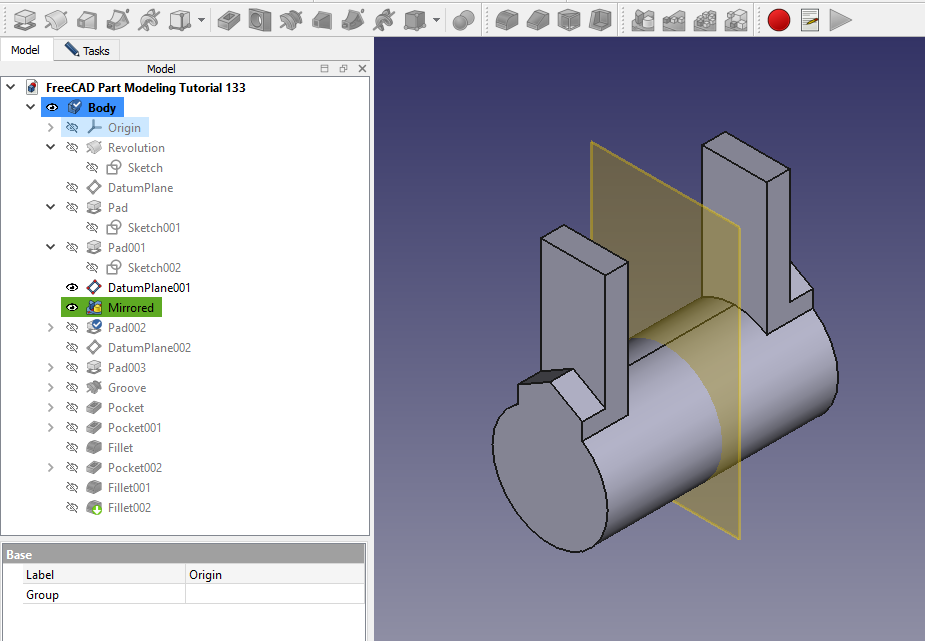Expand the Pocket002 tree node
The image size is (925, 641).
[51, 468]
